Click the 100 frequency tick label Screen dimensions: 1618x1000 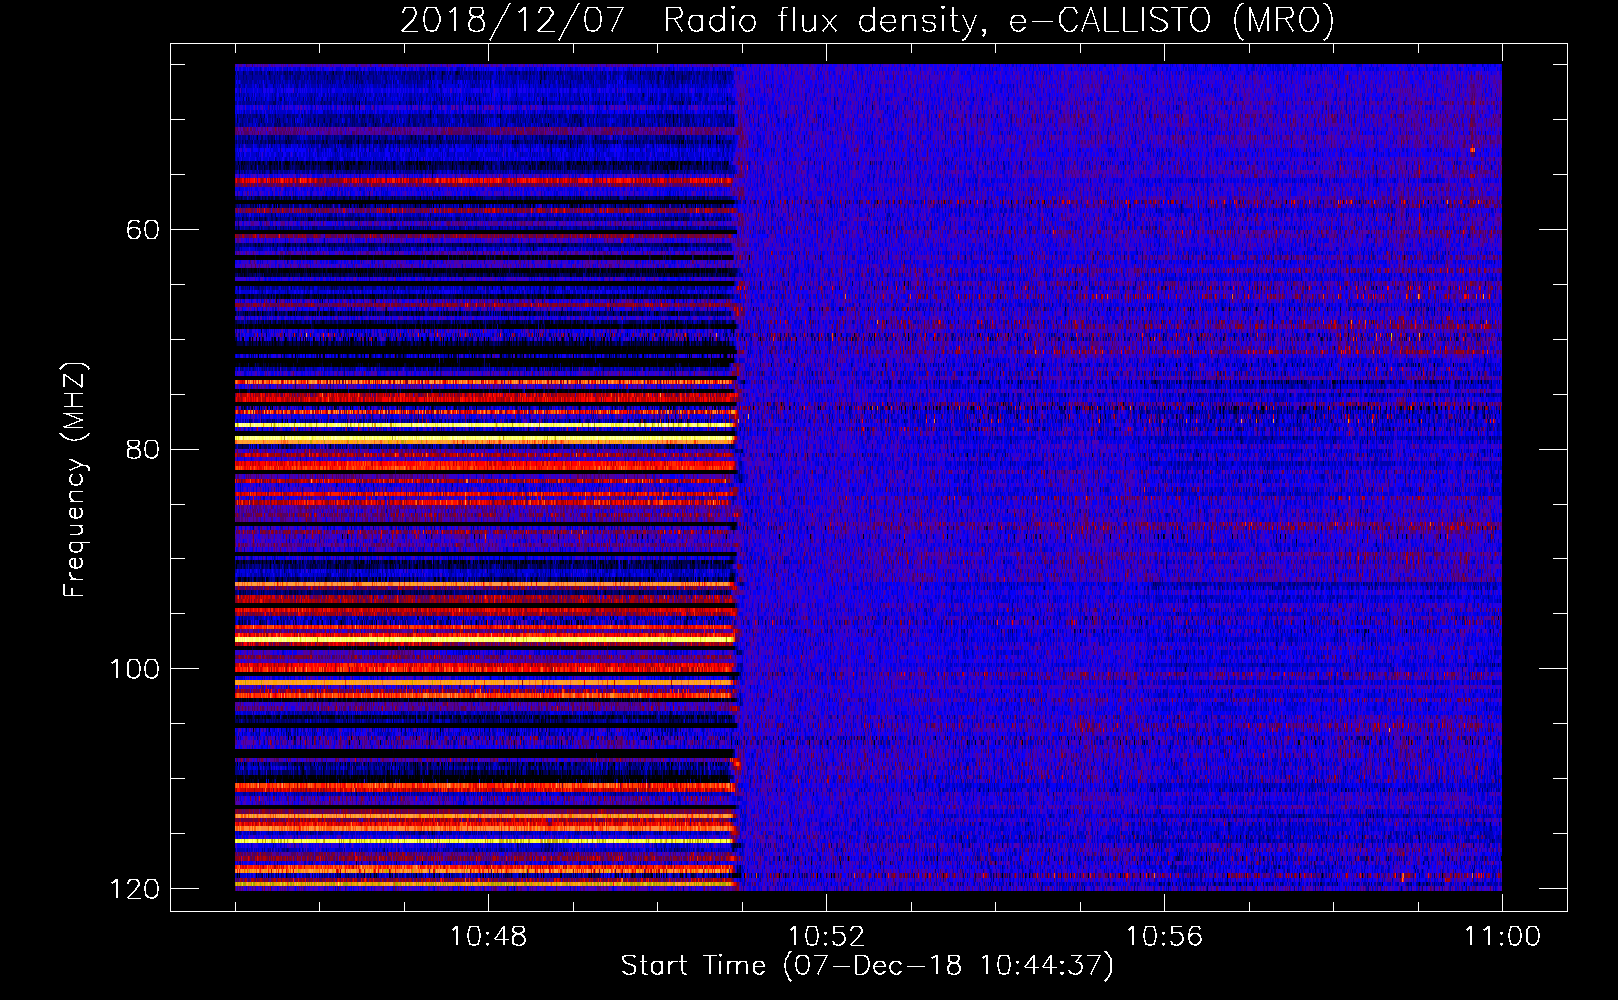pyautogui.click(x=135, y=669)
